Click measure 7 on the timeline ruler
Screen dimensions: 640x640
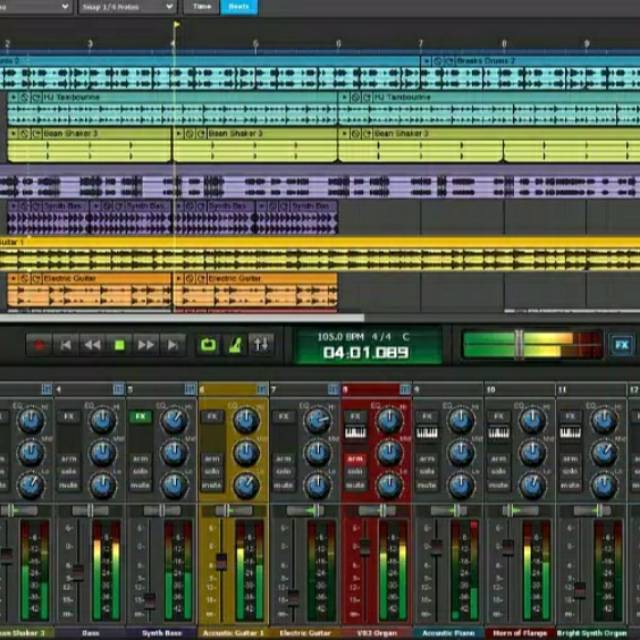coord(420,43)
